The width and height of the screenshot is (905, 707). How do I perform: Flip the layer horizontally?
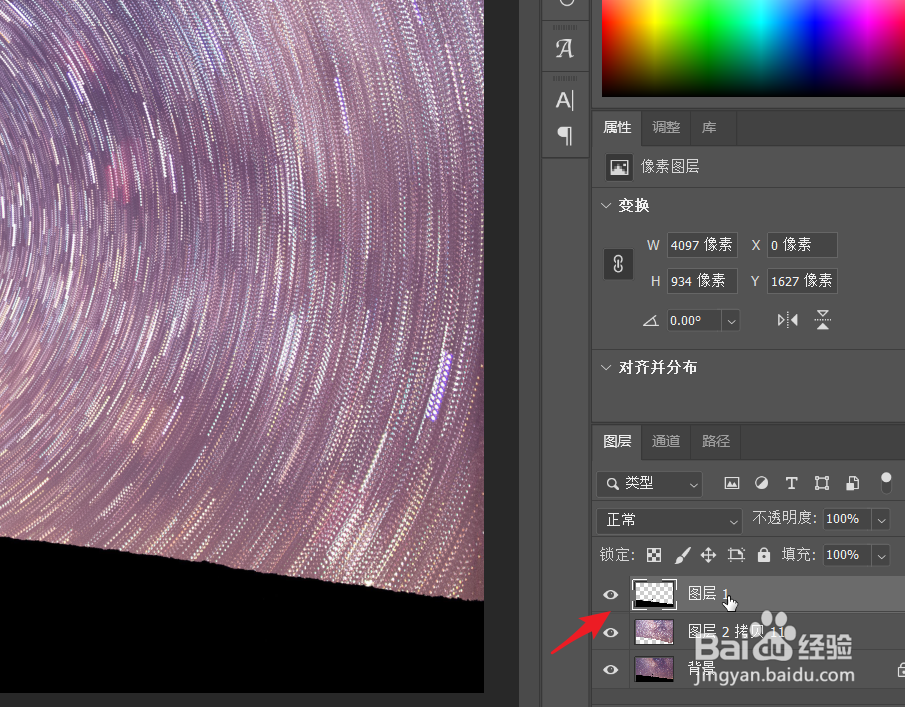(787, 320)
